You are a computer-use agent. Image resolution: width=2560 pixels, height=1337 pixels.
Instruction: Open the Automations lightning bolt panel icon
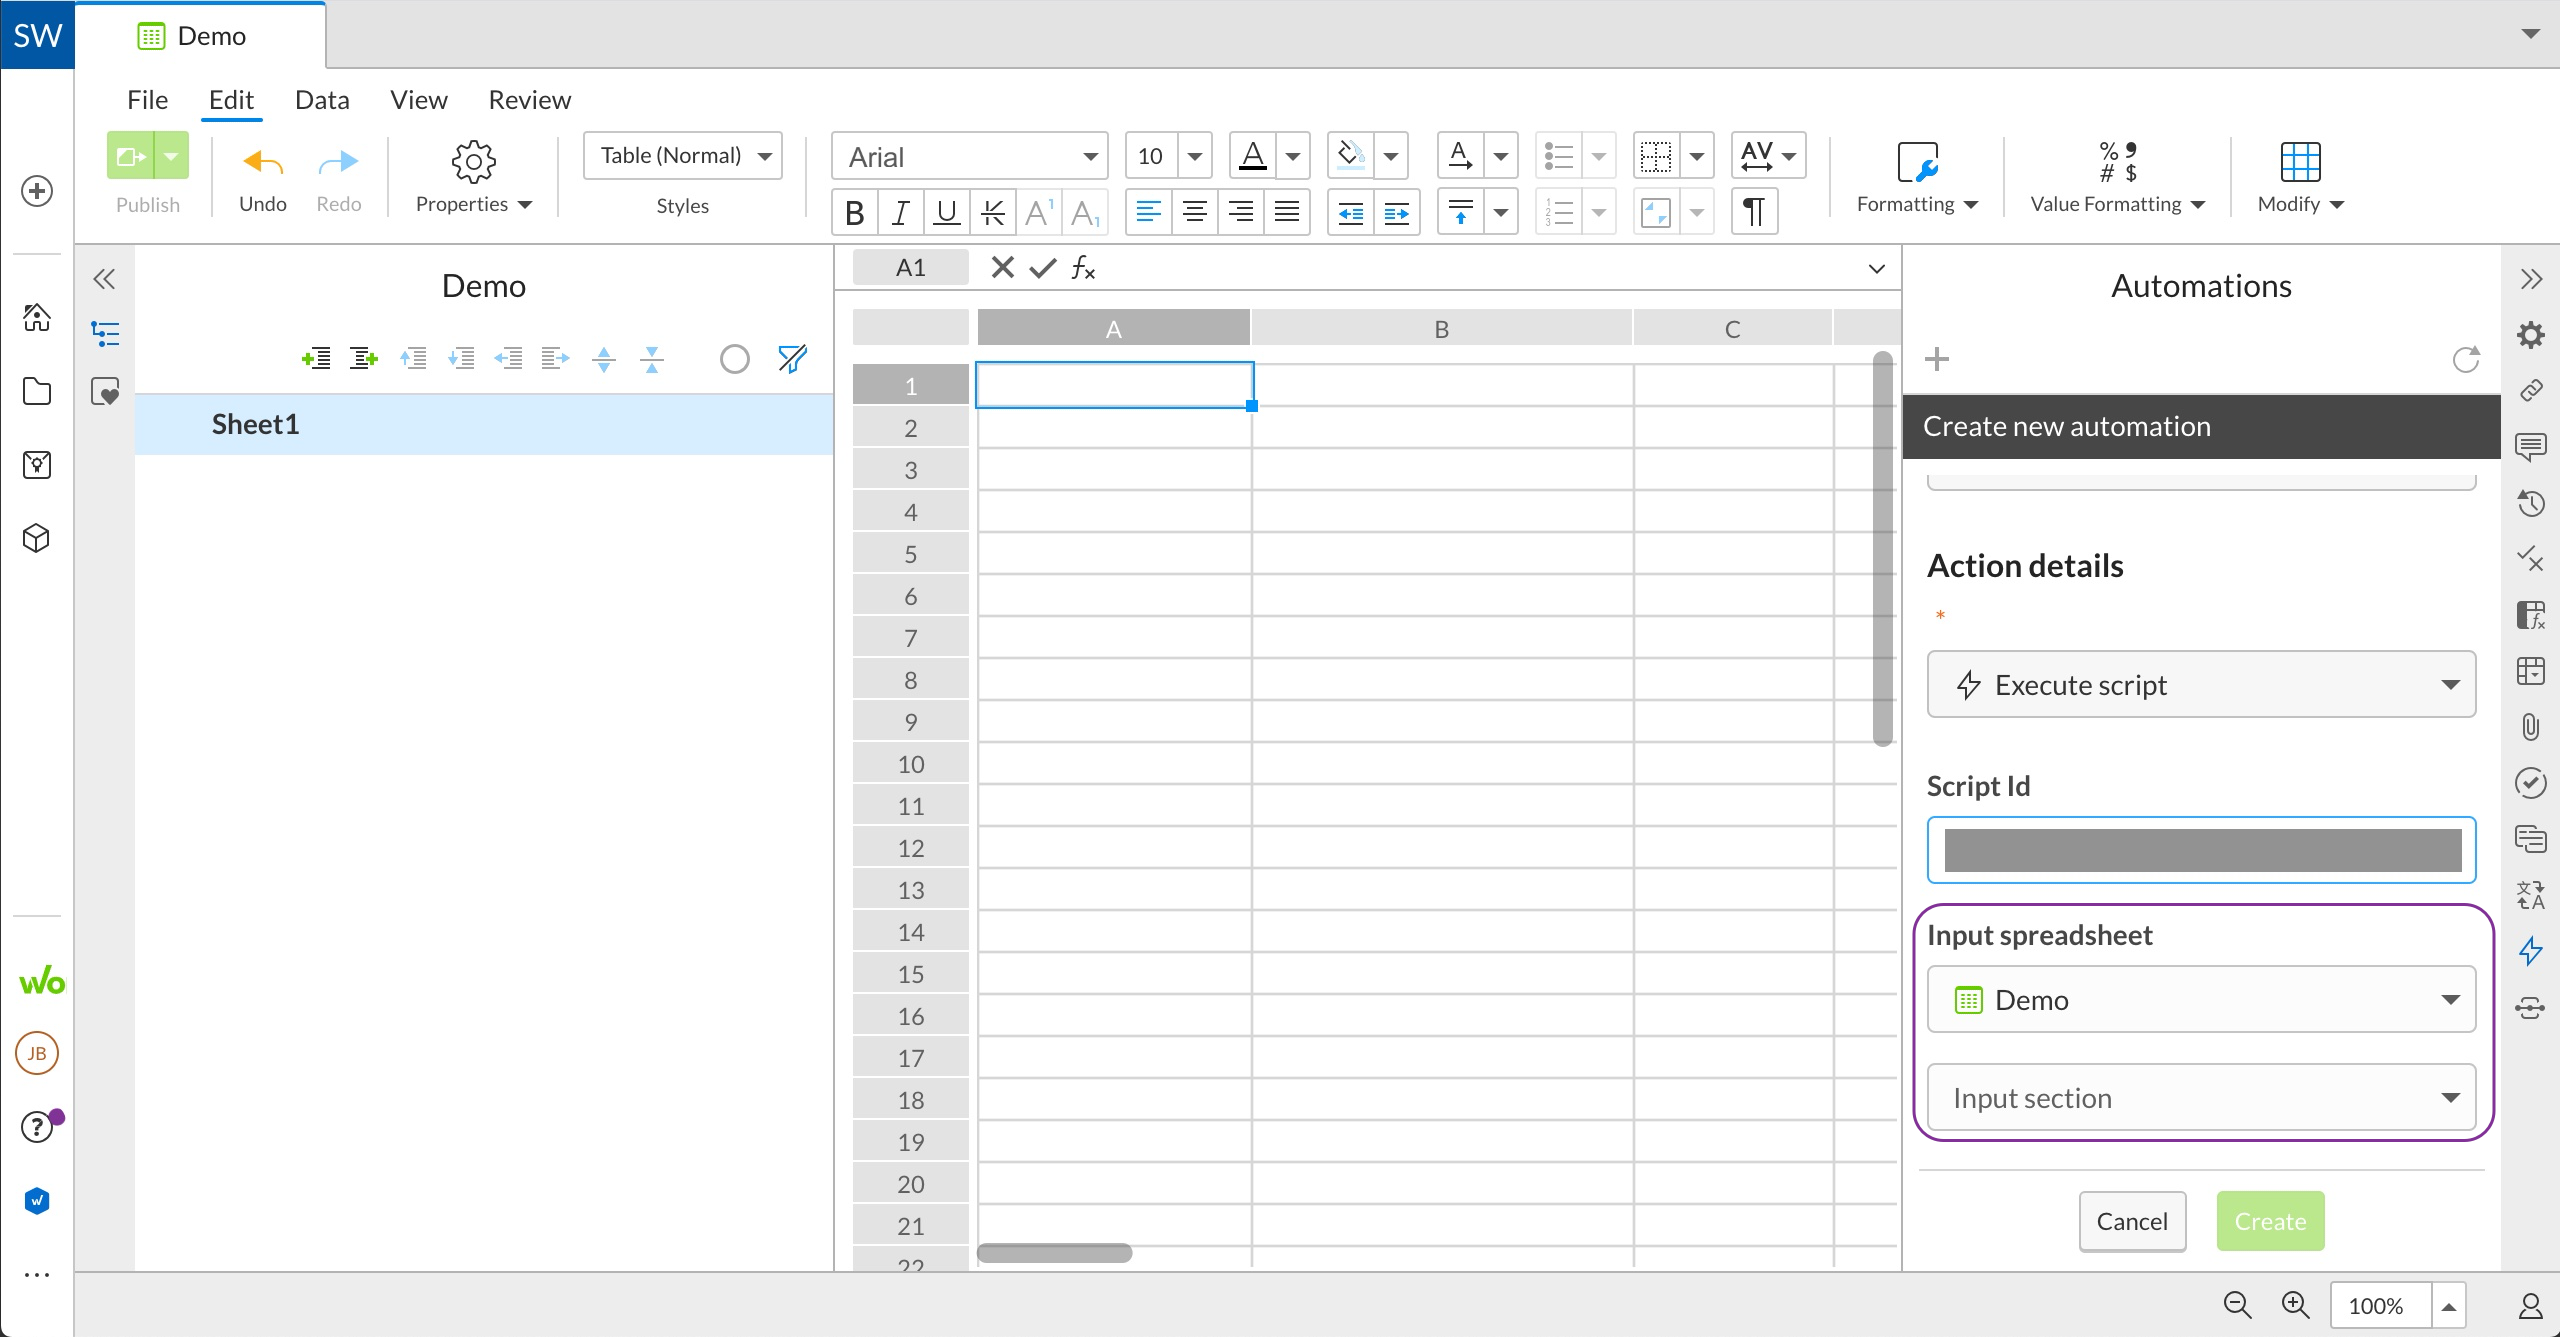(2531, 951)
